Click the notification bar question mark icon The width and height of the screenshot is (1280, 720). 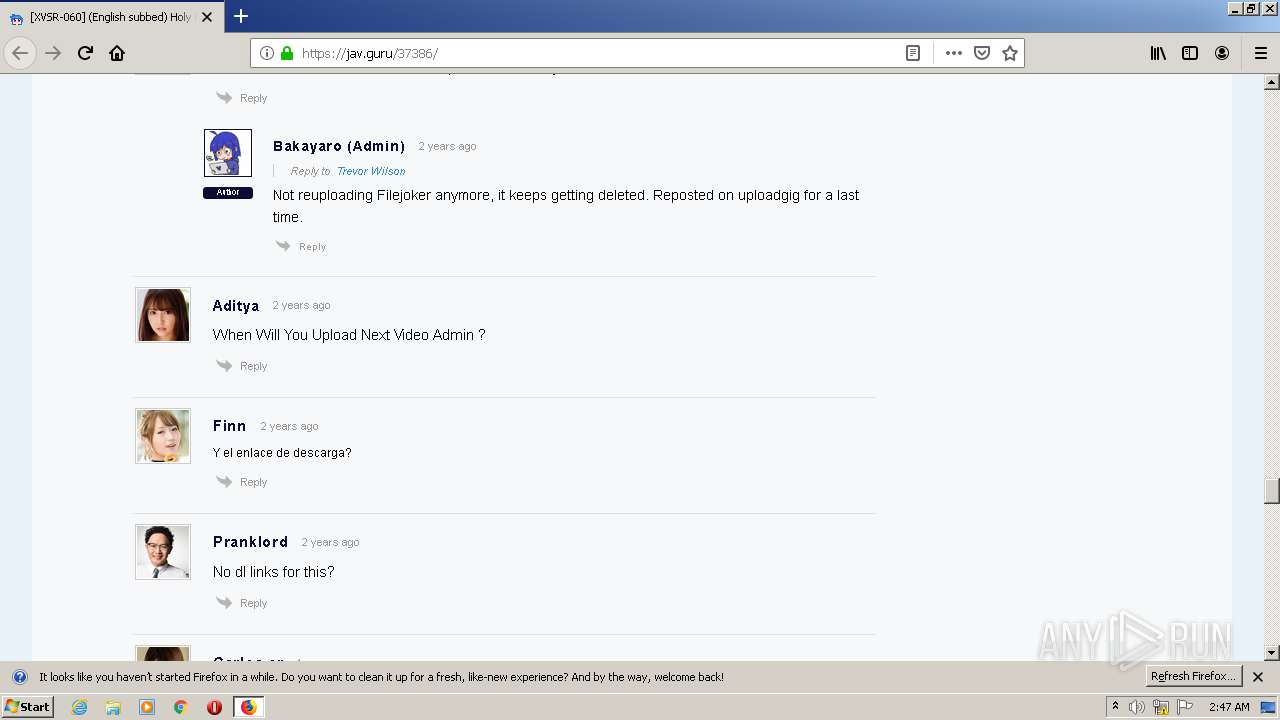click(19, 677)
